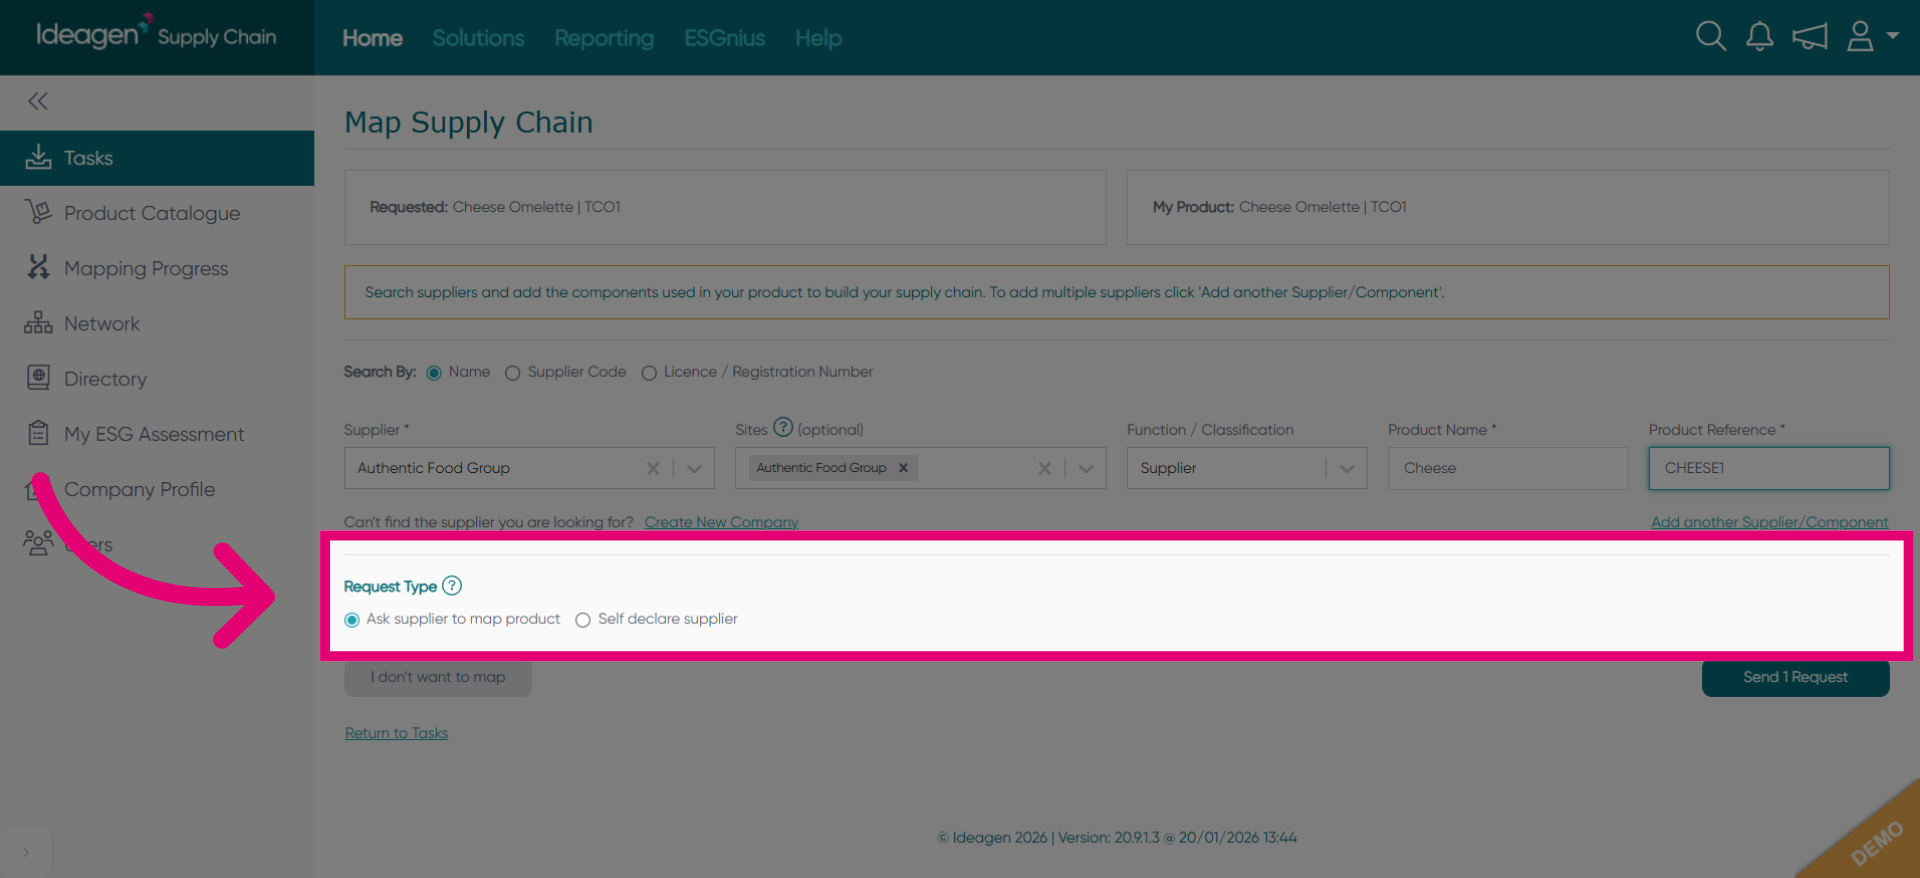Open Tasks in the sidebar

[157, 158]
